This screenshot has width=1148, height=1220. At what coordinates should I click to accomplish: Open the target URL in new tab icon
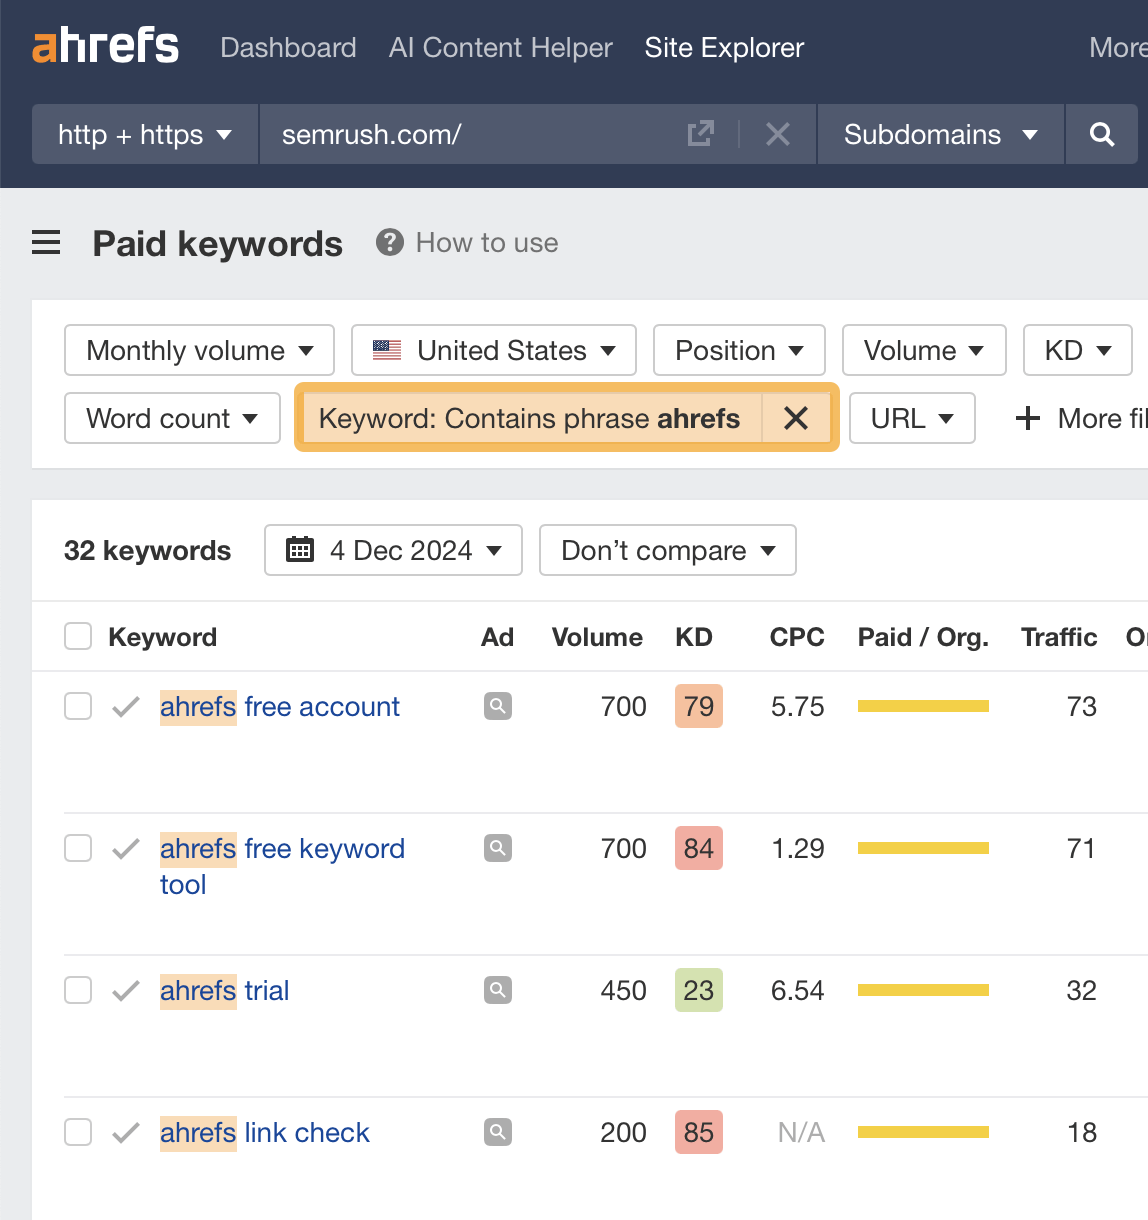[702, 133]
